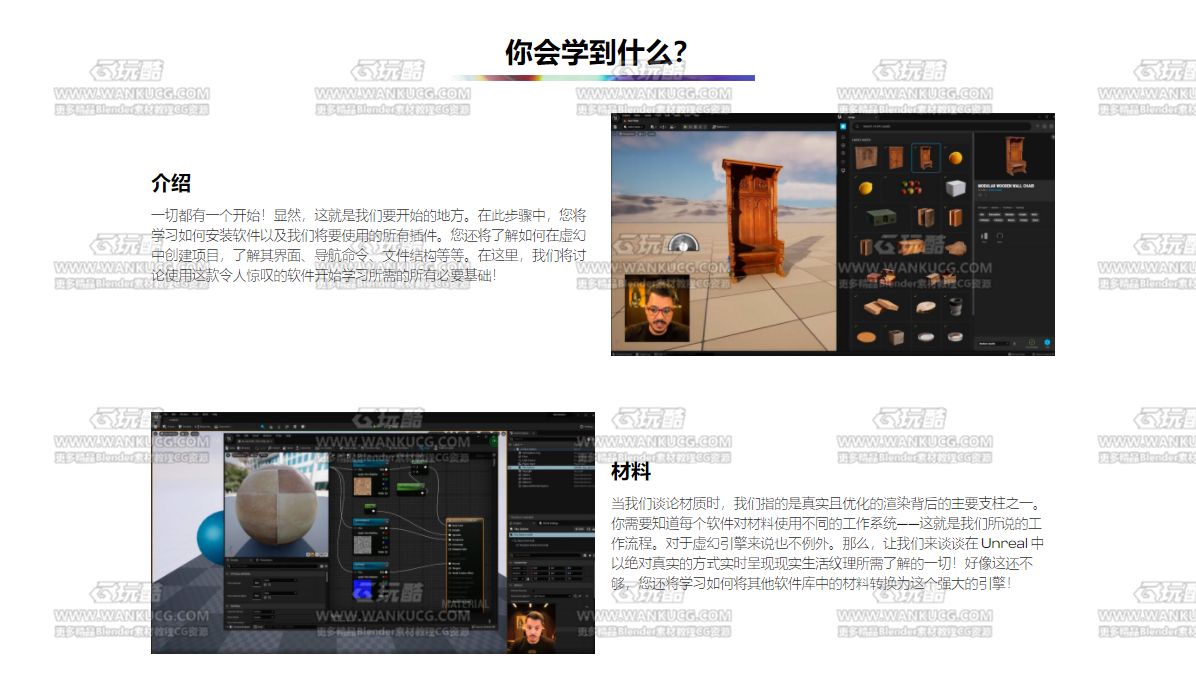1196x696 pixels.
Task: Click the wooden chair model in the viewport
Action: click(752, 223)
